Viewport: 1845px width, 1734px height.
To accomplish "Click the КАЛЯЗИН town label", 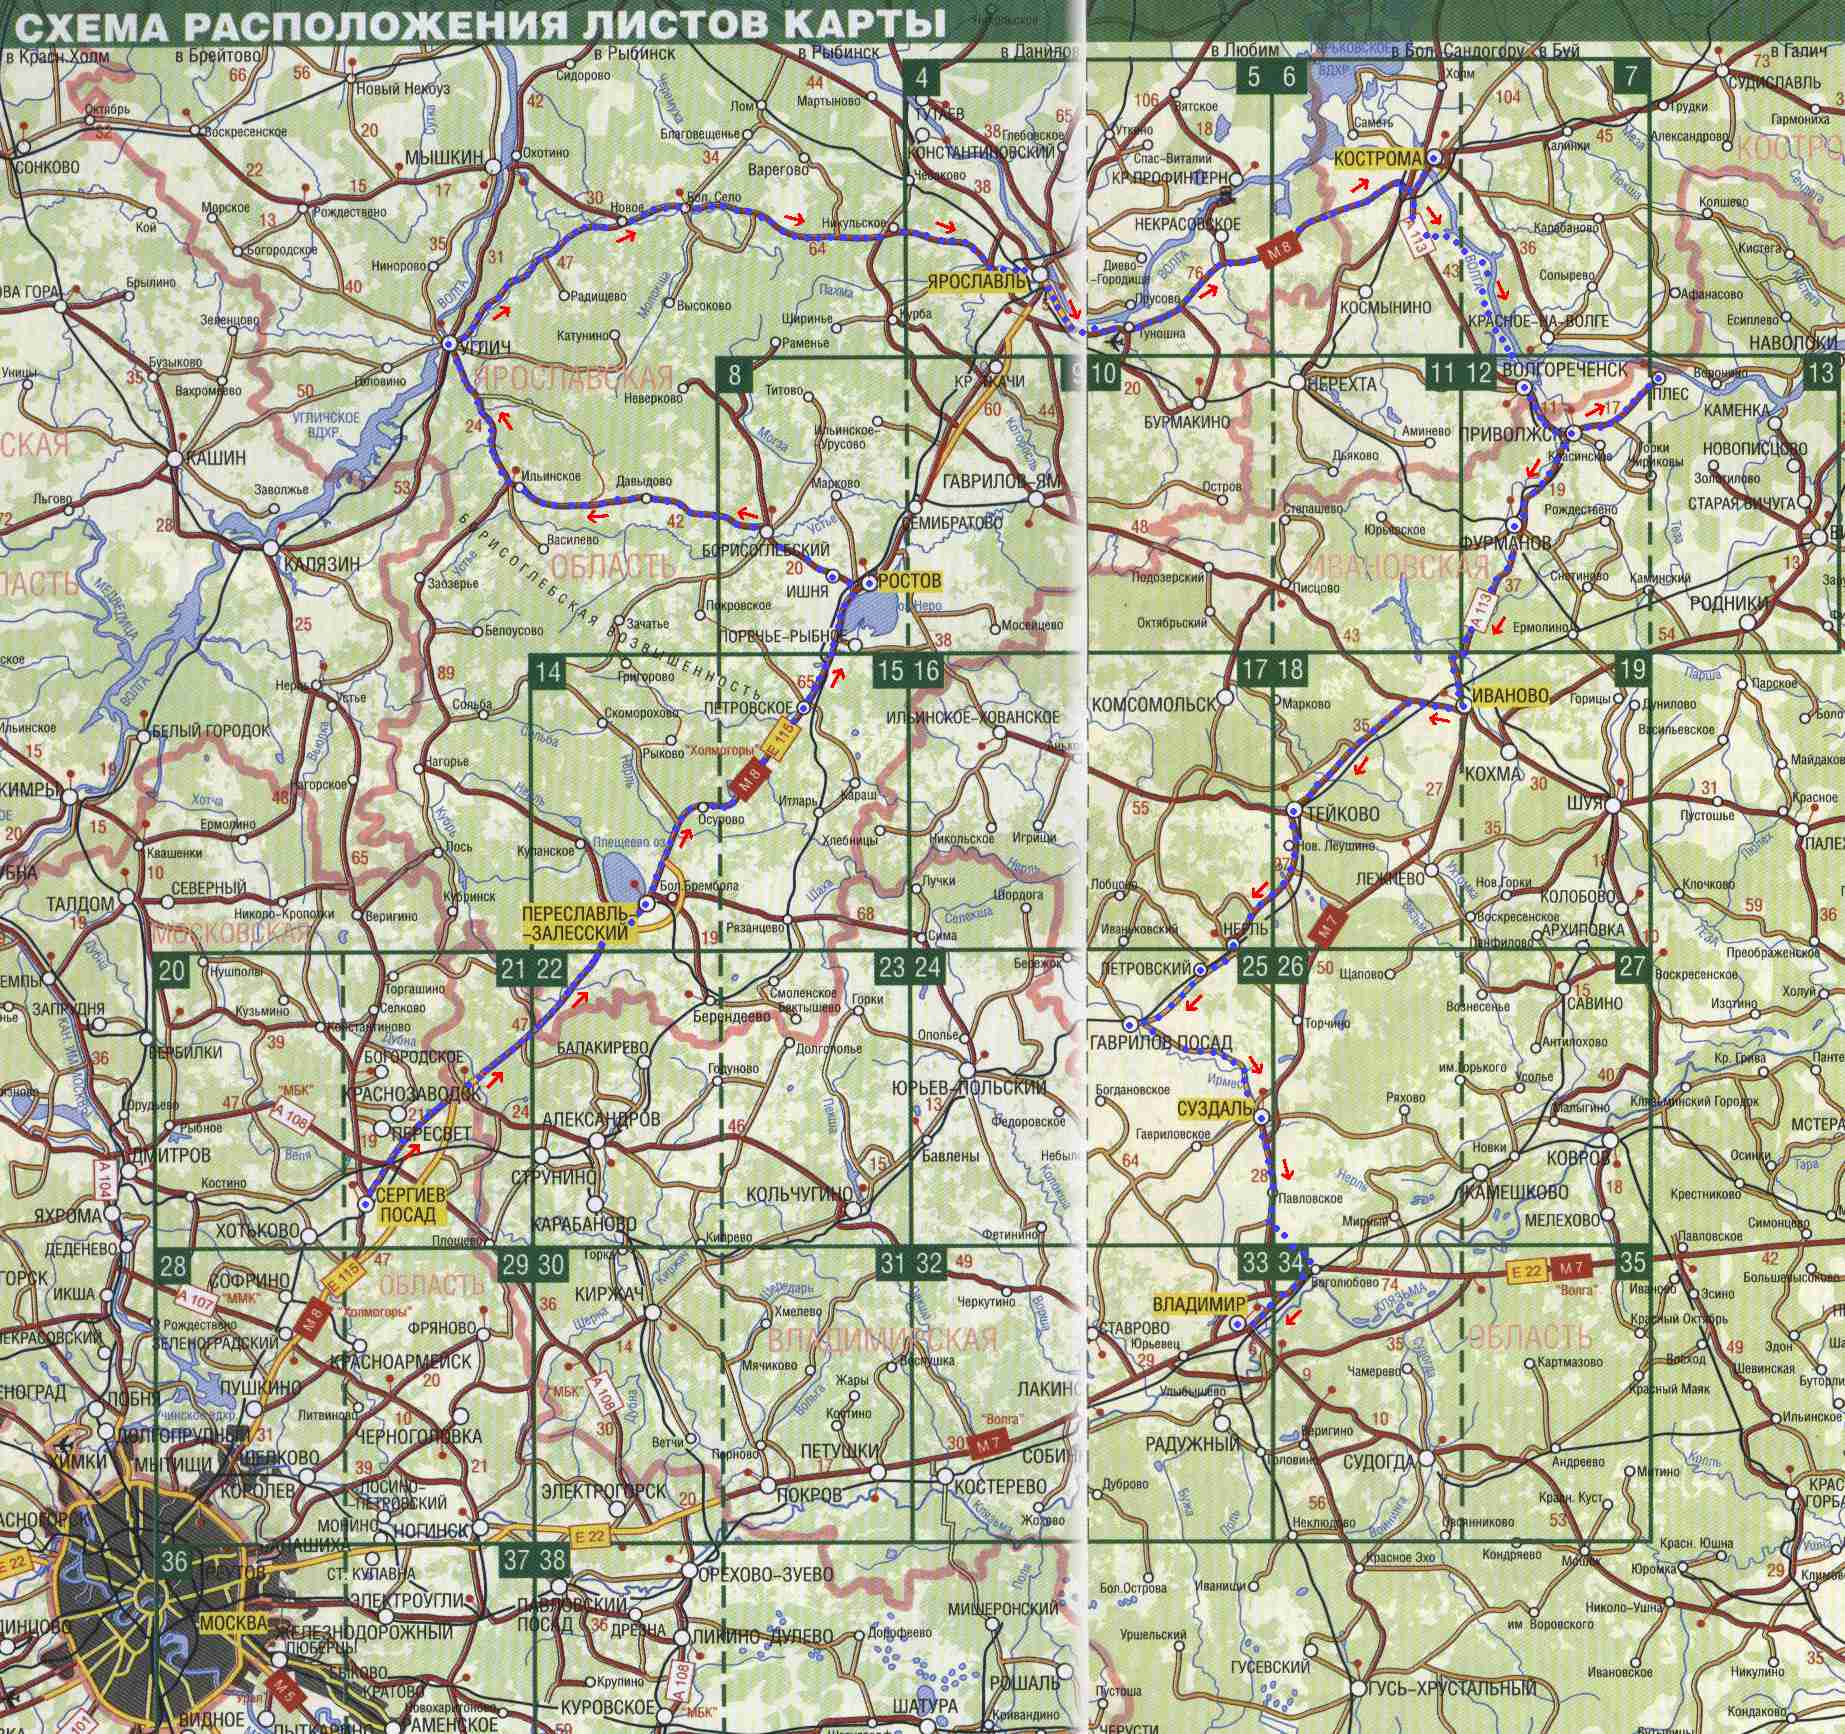I will [x=322, y=564].
